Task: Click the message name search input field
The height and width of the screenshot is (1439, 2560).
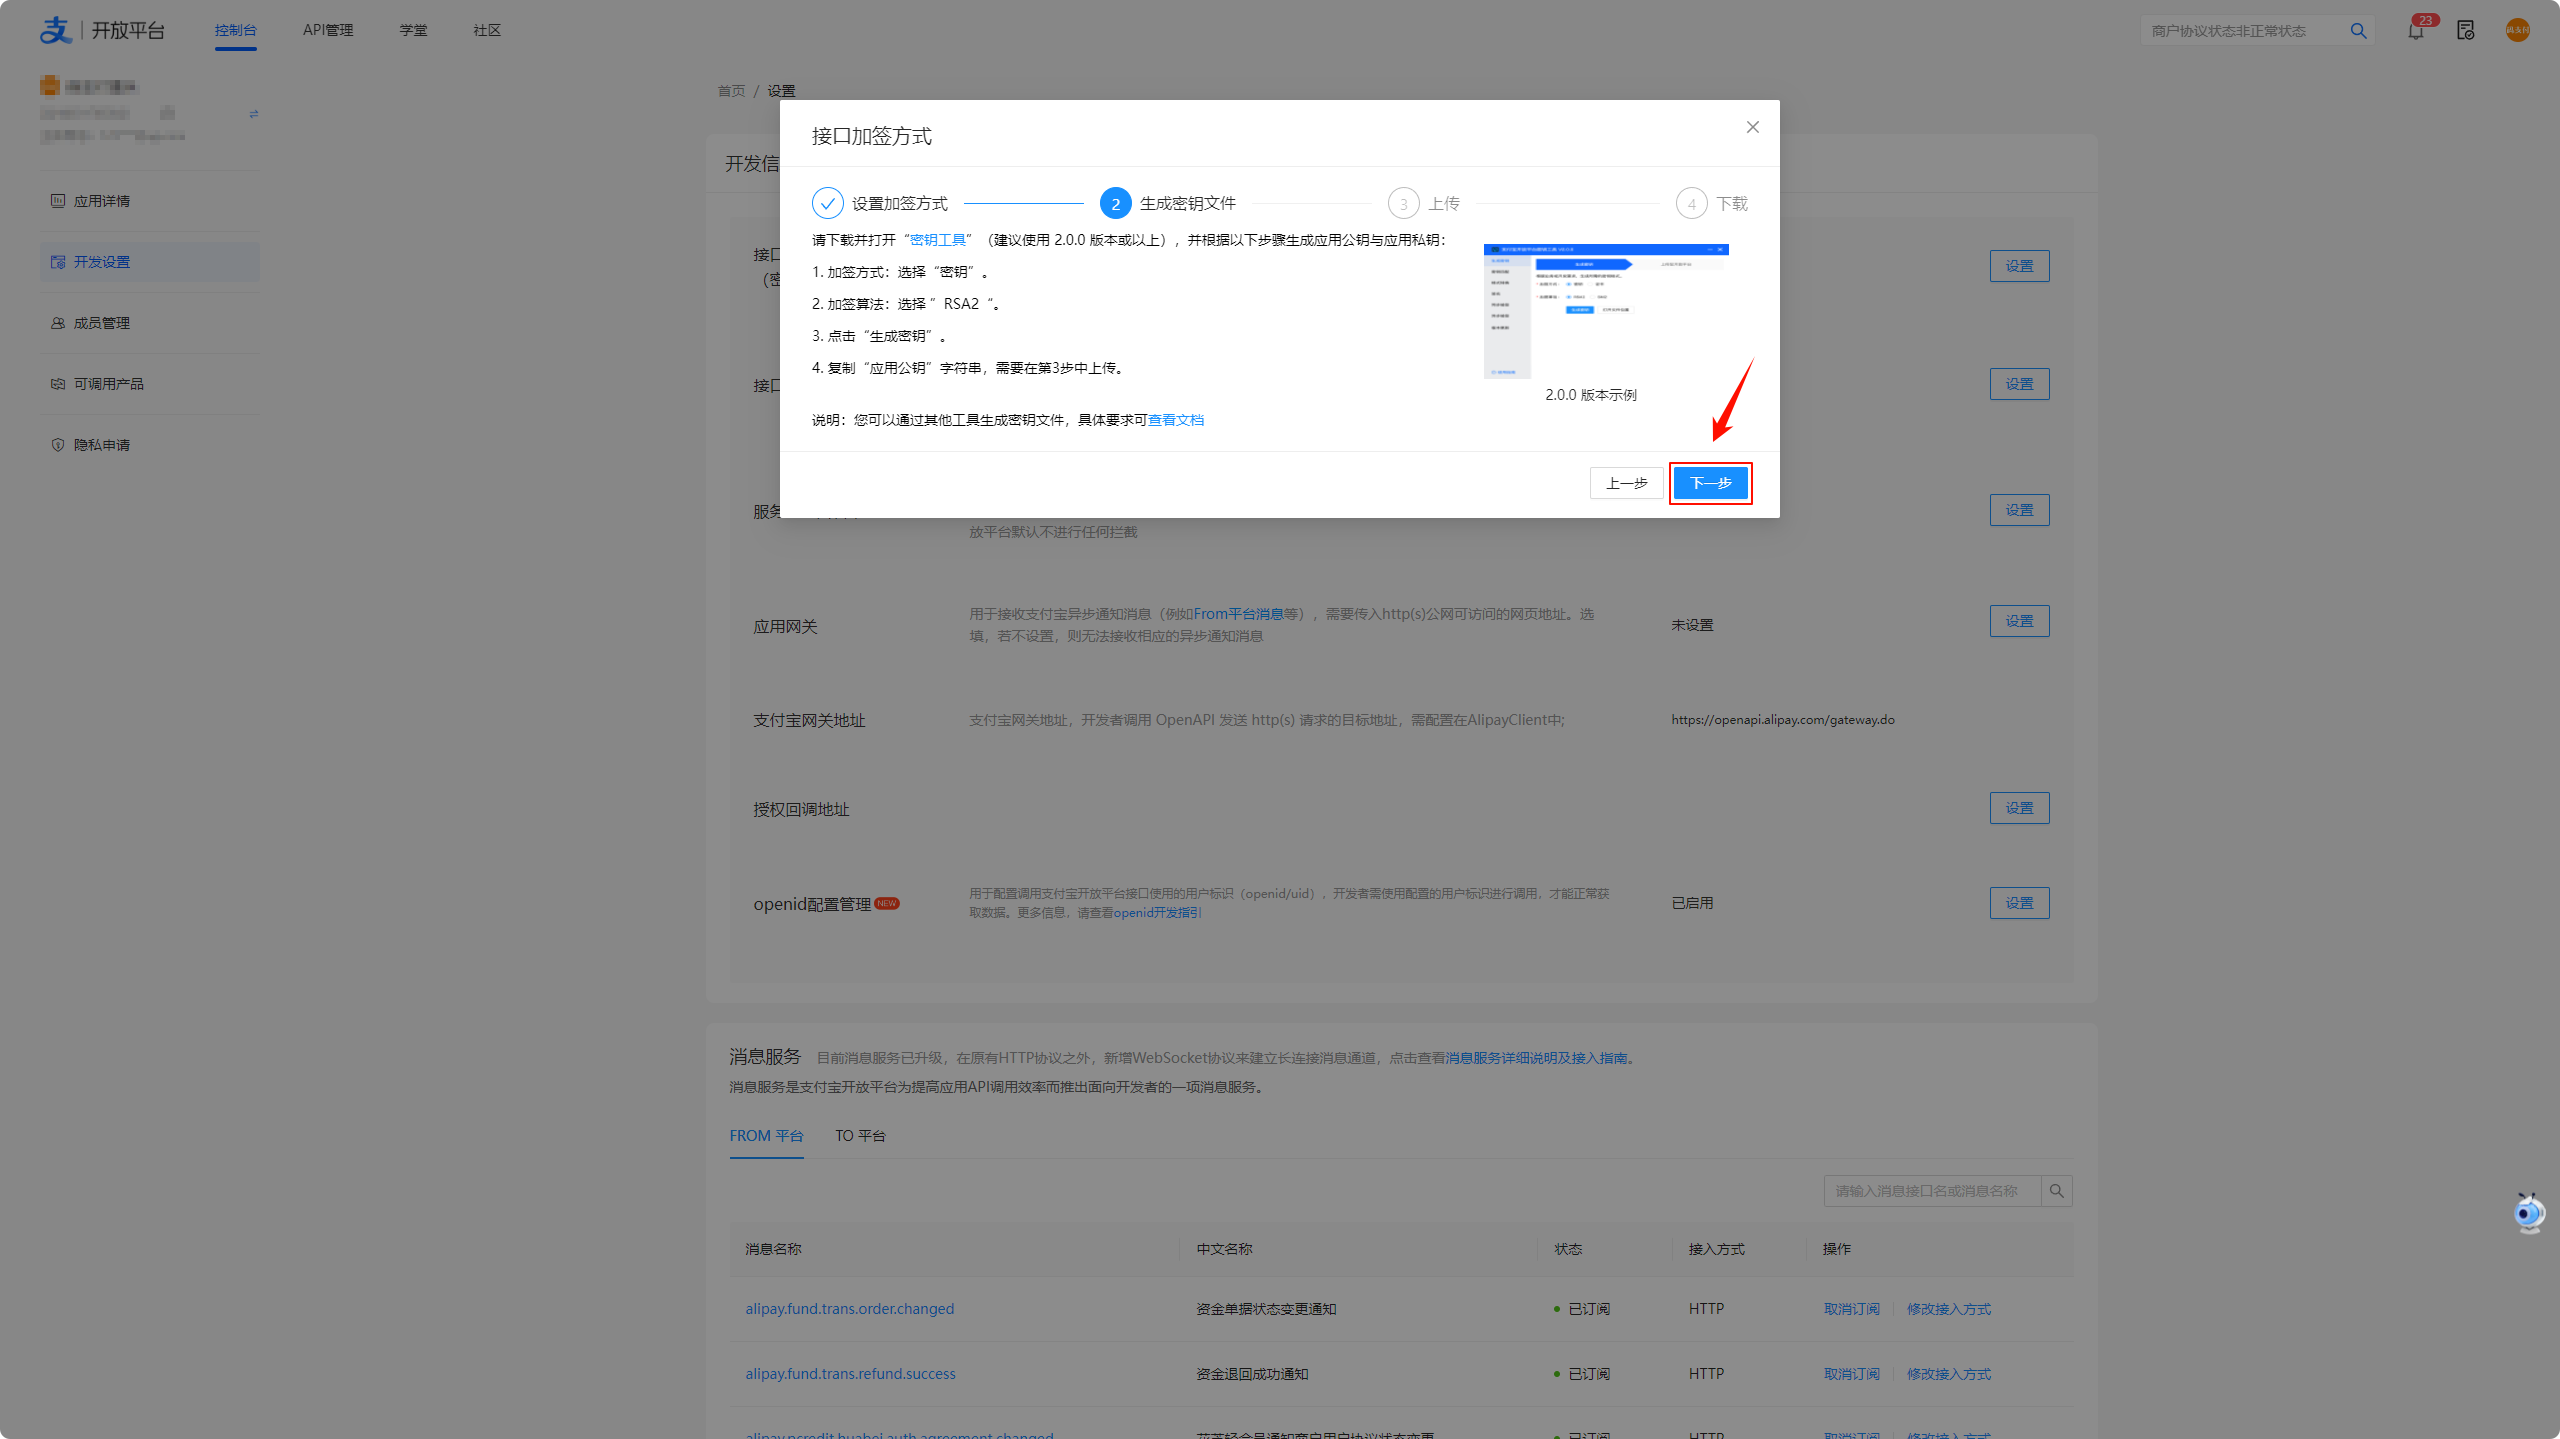Action: click(x=1930, y=1191)
